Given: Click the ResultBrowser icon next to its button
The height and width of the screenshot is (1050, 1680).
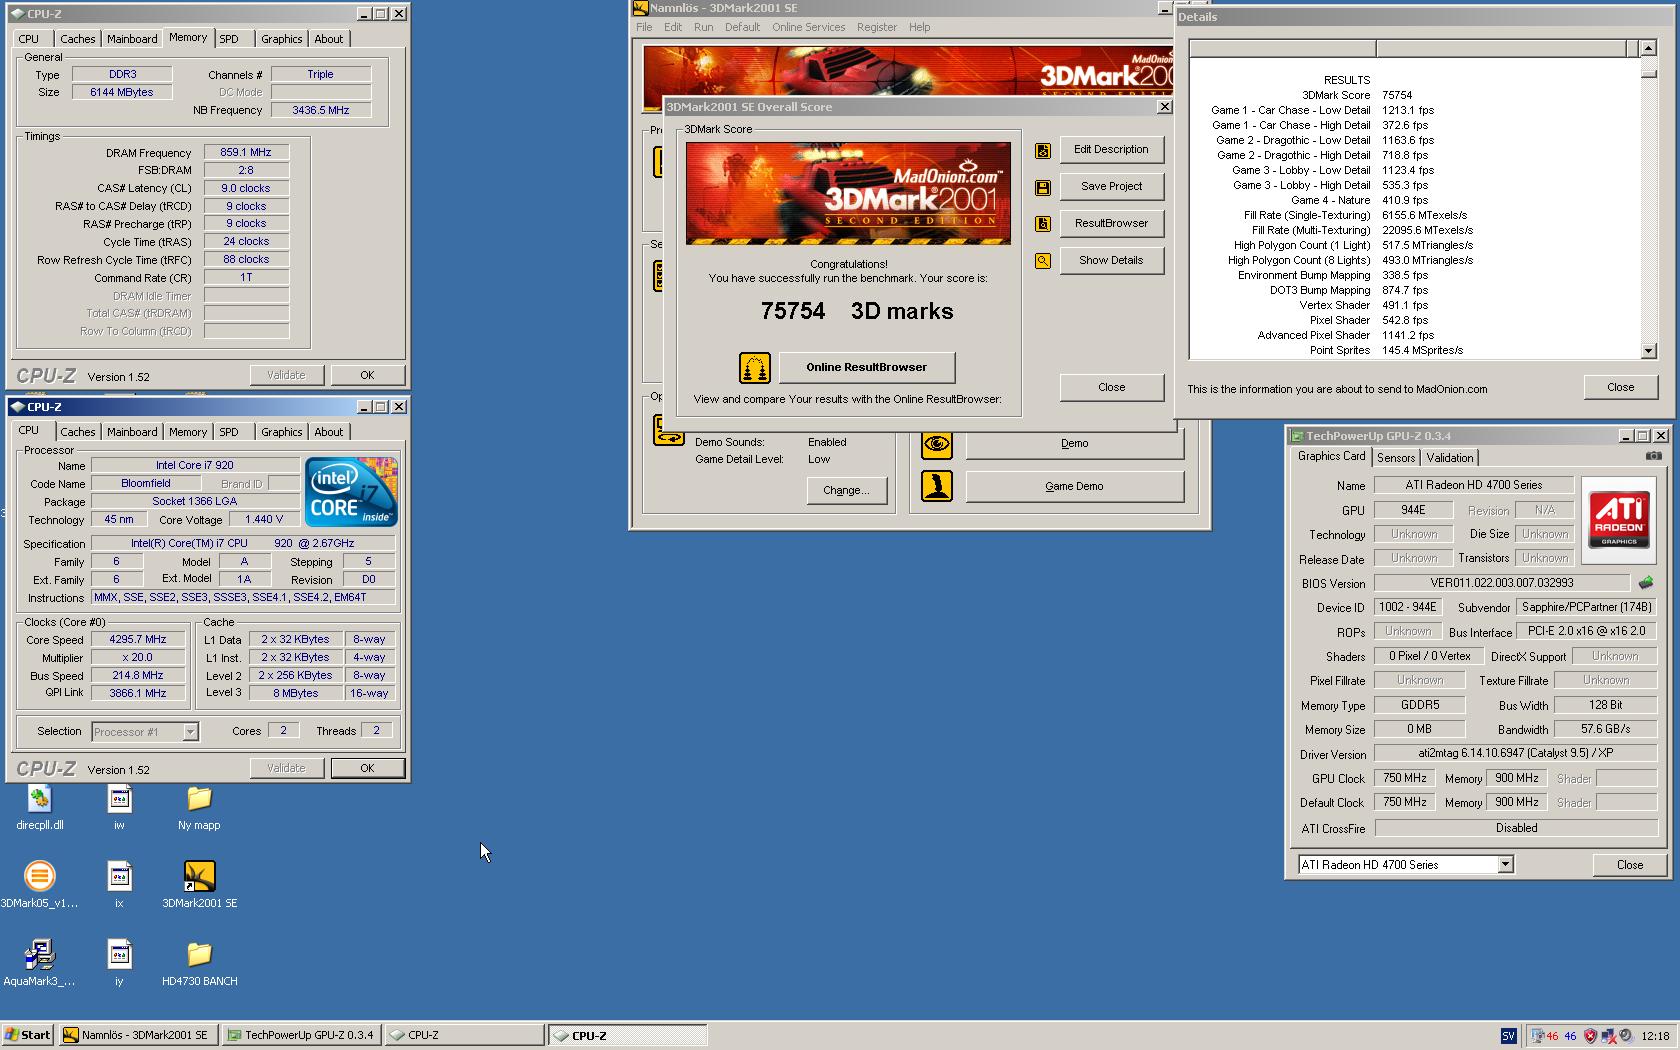Looking at the screenshot, I should point(1043,224).
